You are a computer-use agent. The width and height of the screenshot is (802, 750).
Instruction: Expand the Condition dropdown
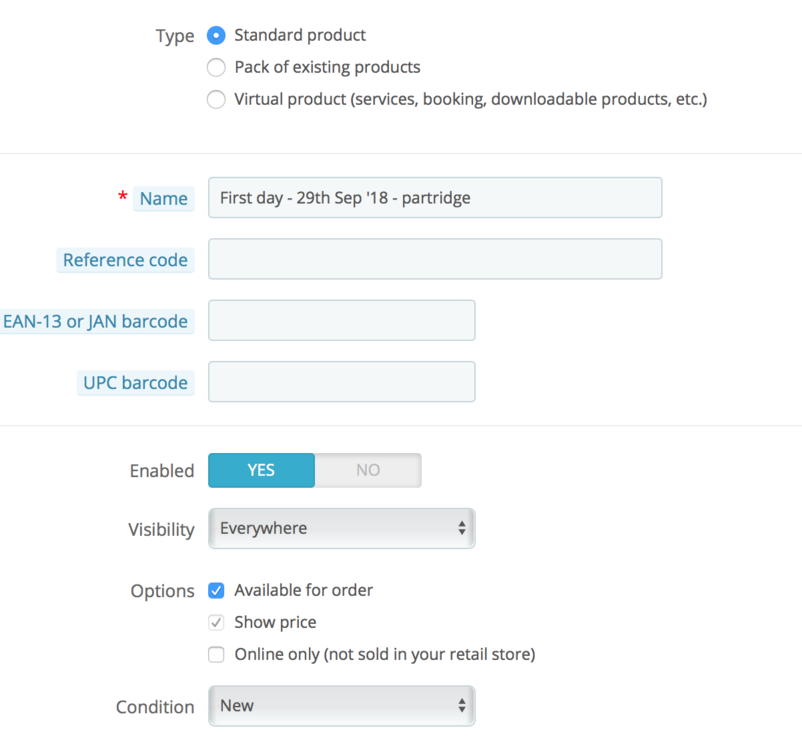click(x=341, y=705)
